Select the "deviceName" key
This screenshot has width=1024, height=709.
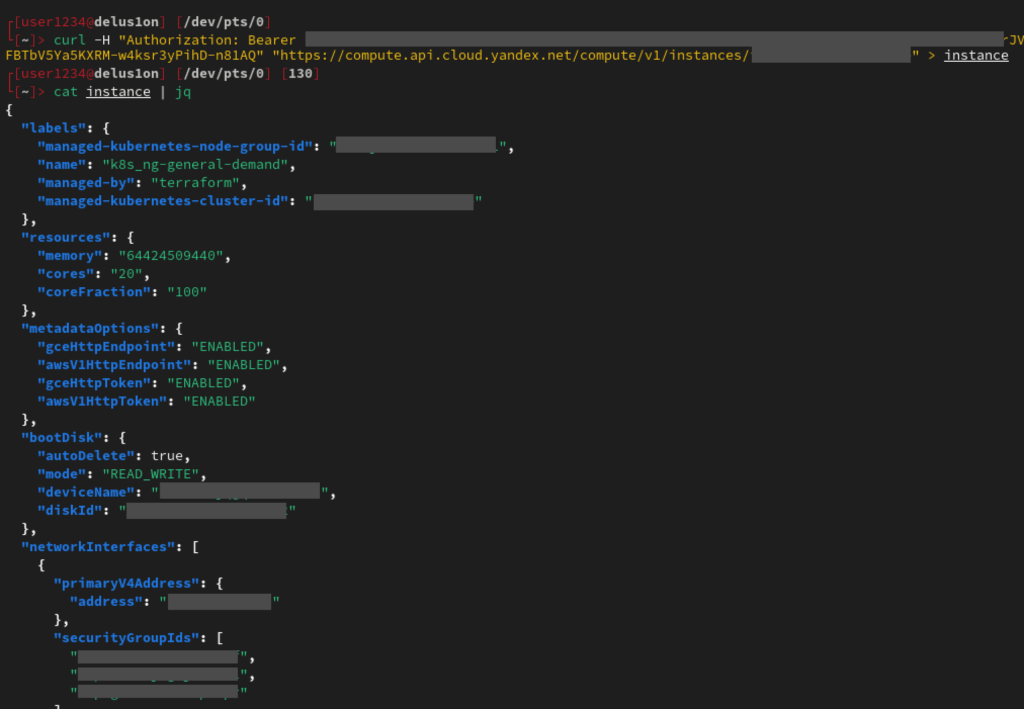86,492
